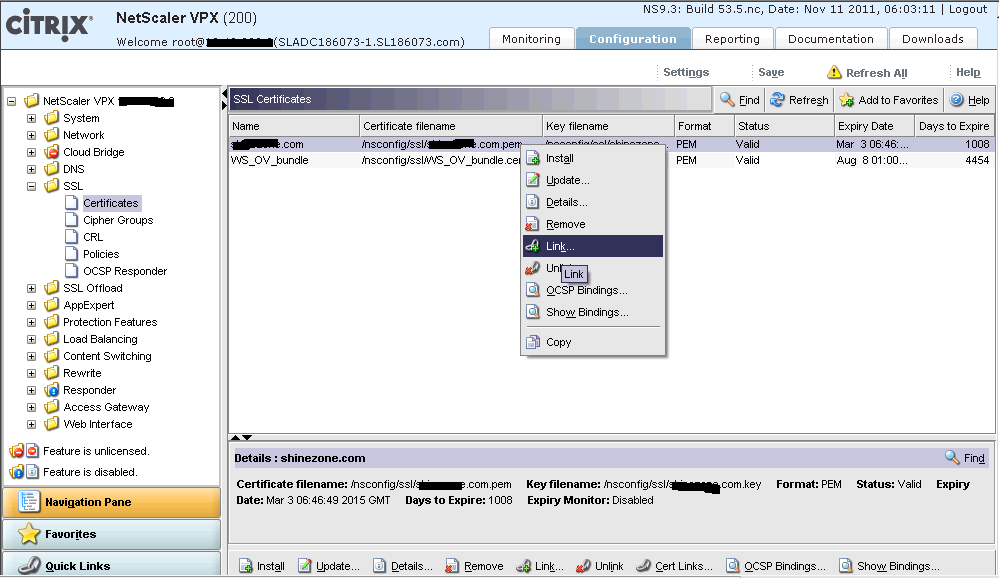Image resolution: width=999 pixels, height=578 pixels.
Task: Click the Add to Favorites star icon
Action: (x=847, y=100)
